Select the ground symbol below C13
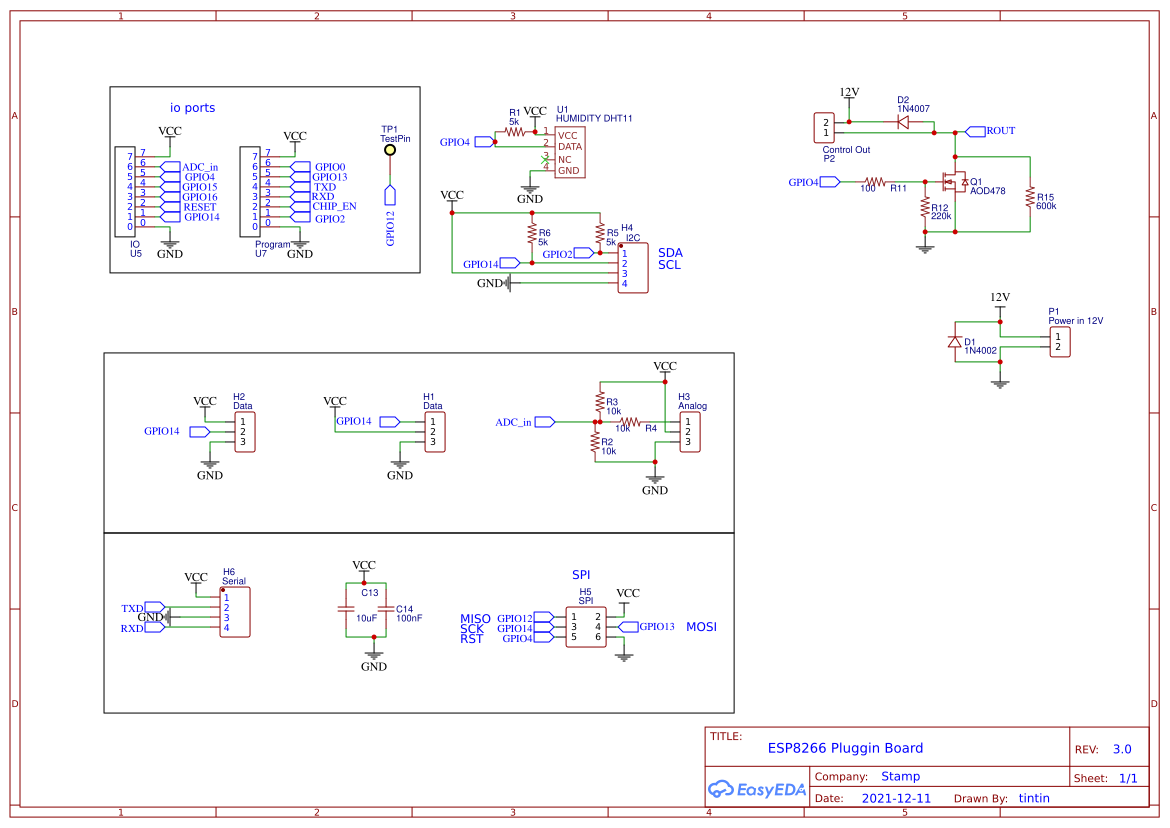1170x828 pixels. click(x=374, y=654)
